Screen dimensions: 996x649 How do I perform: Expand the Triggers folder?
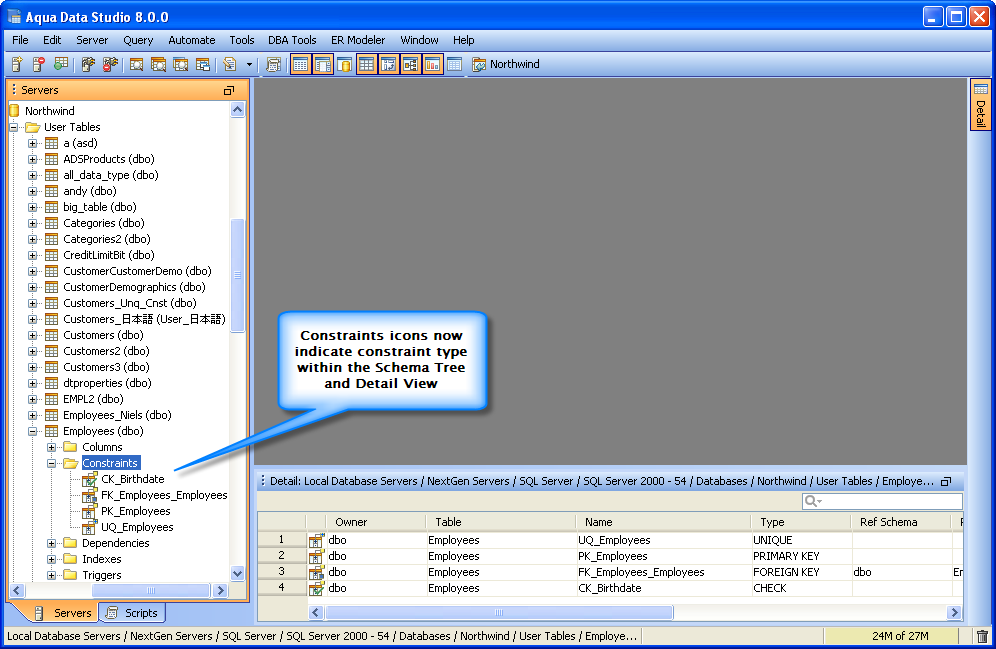point(51,575)
